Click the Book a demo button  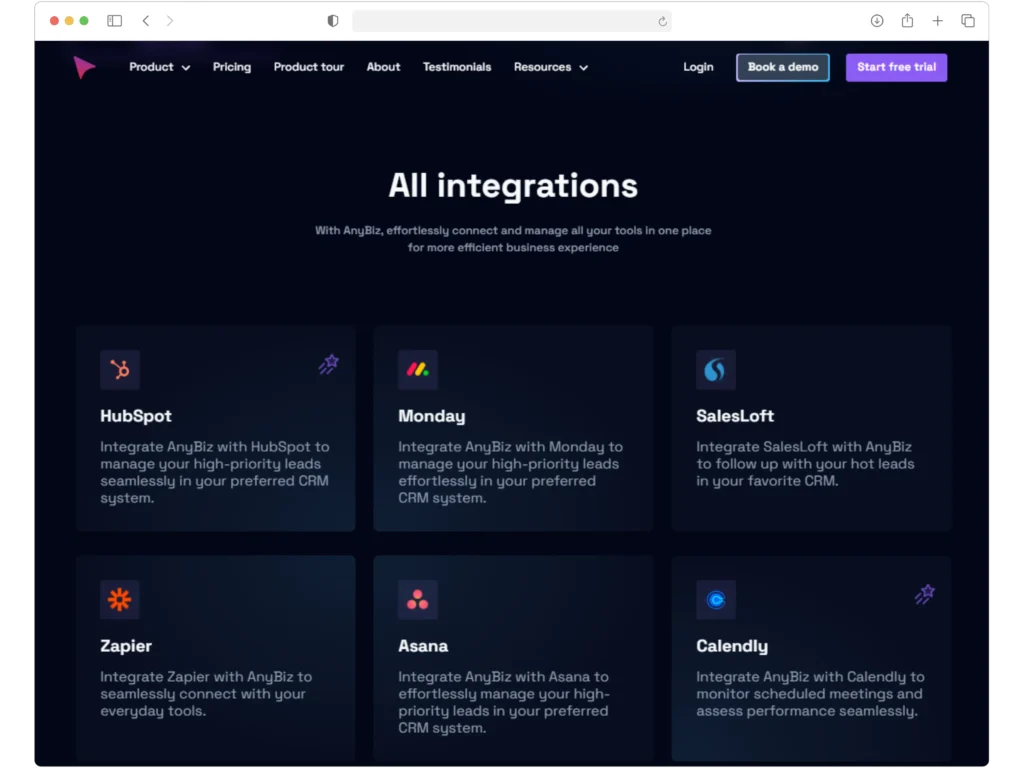(783, 67)
